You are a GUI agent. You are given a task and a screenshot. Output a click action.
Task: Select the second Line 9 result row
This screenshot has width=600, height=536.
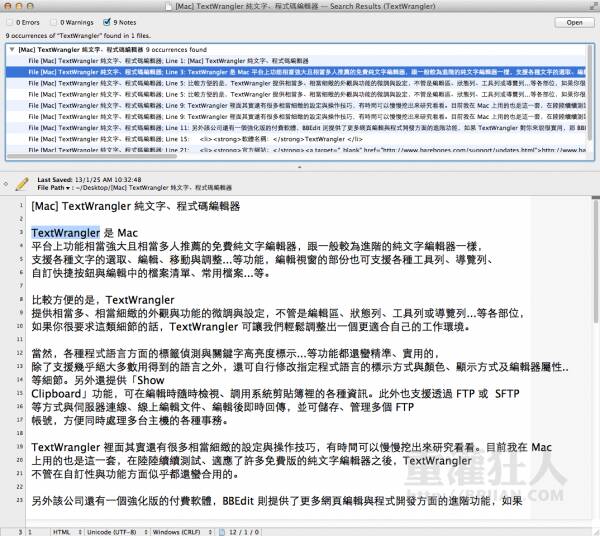tap(296, 117)
